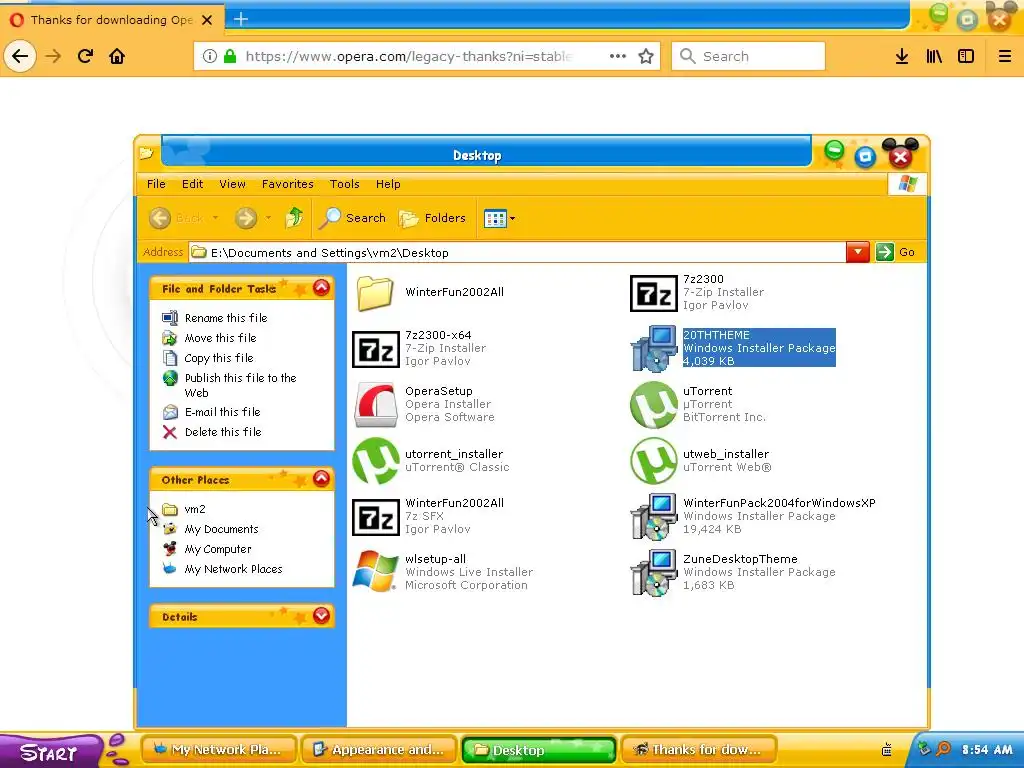The image size is (1024, 768).
Task: Click the browser Search box
Action: pyautogui.click(x=748, y=56)
